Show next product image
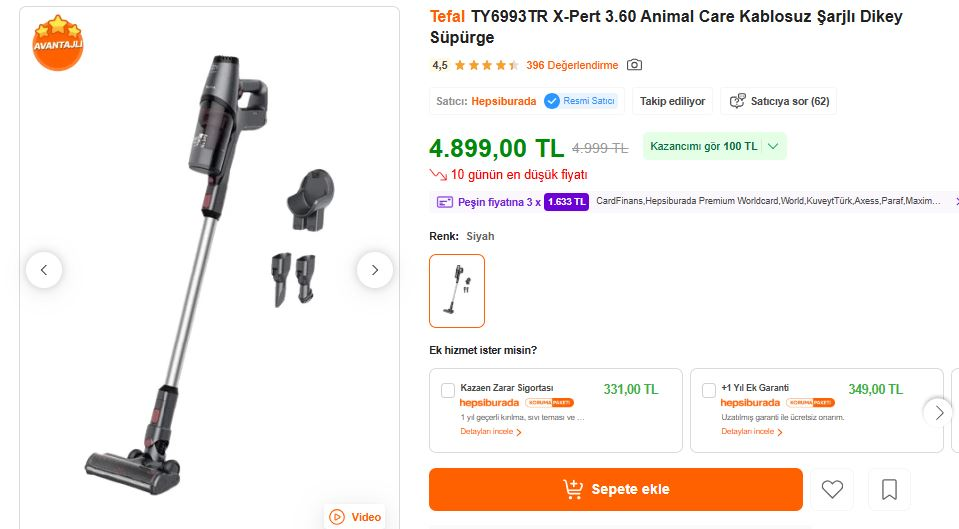 click(375, 270)
